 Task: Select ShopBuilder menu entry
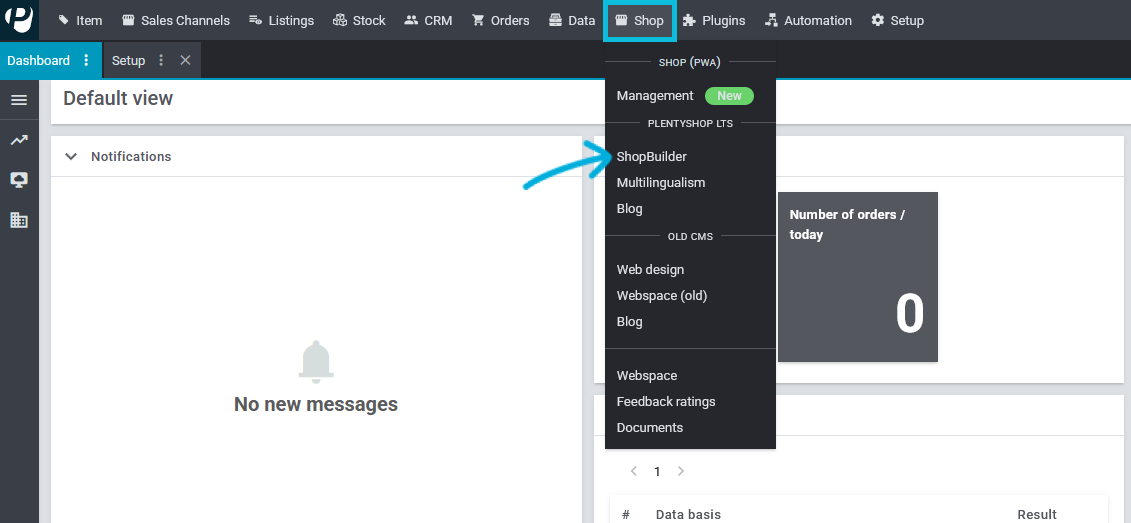coord(651,157)
